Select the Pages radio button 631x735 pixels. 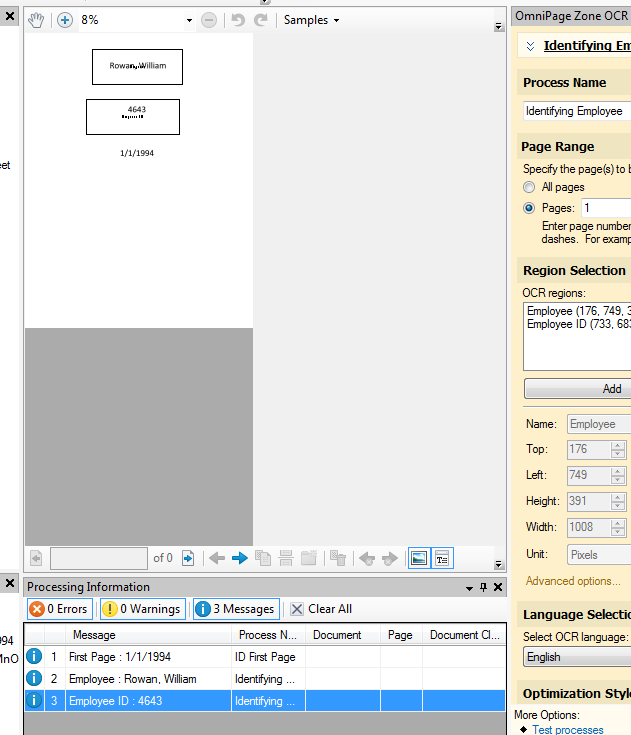(x=529, y=208)
